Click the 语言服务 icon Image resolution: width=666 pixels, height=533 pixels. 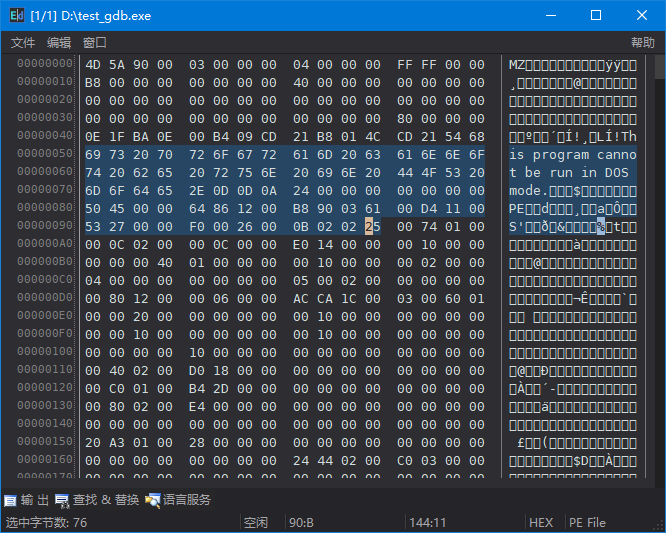click(x=153, y=501)
